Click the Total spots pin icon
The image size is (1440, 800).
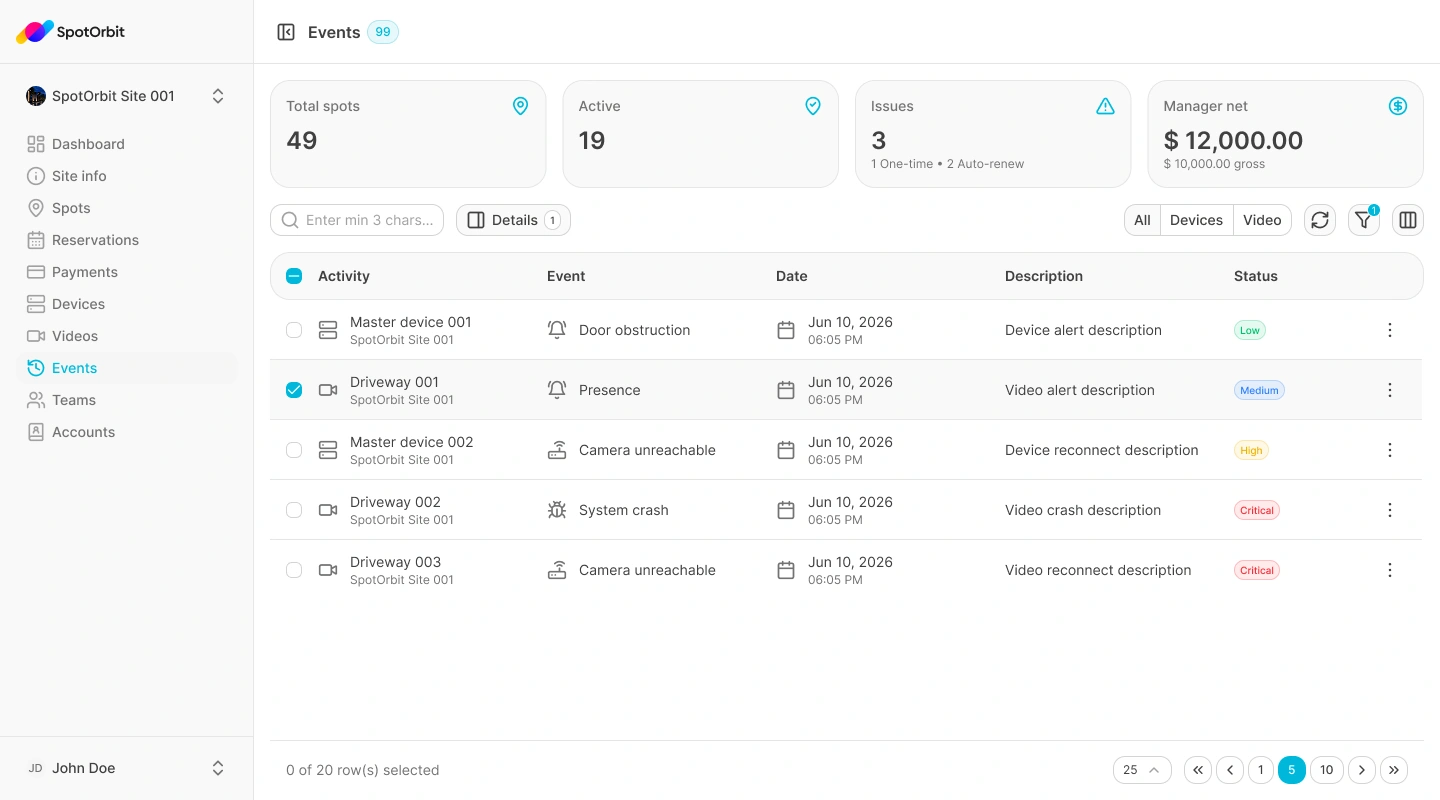pyautogui.click(x=520, y=106)
